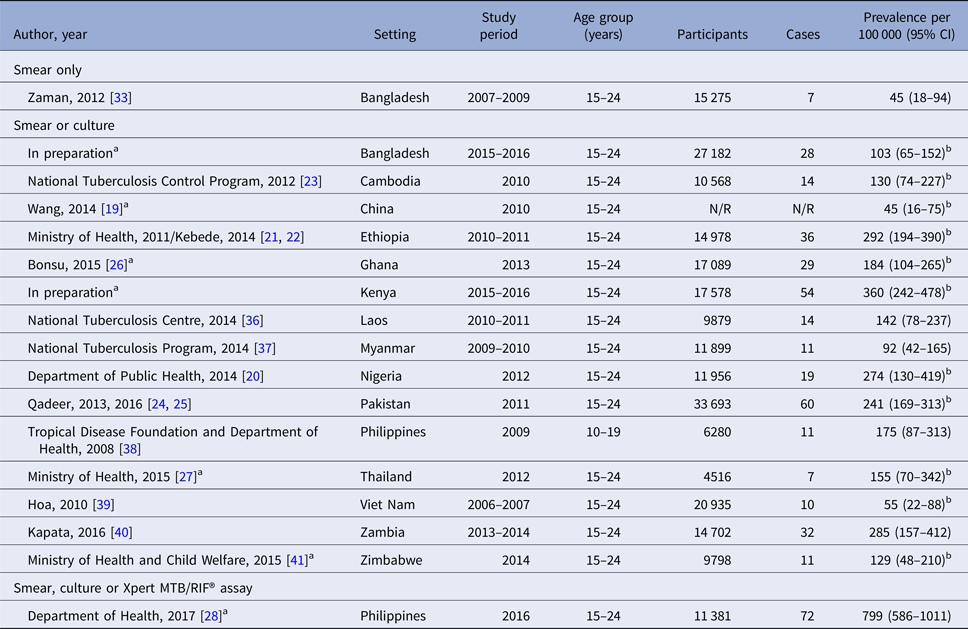Follow citation 37 in the Myanmar row

[x=263, y=348]
